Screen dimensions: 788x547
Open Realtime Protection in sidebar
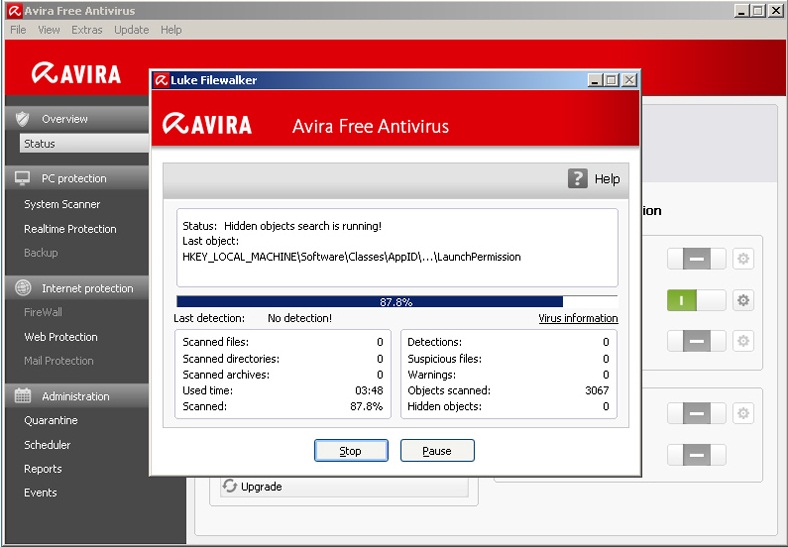click(x=70, y=229)
